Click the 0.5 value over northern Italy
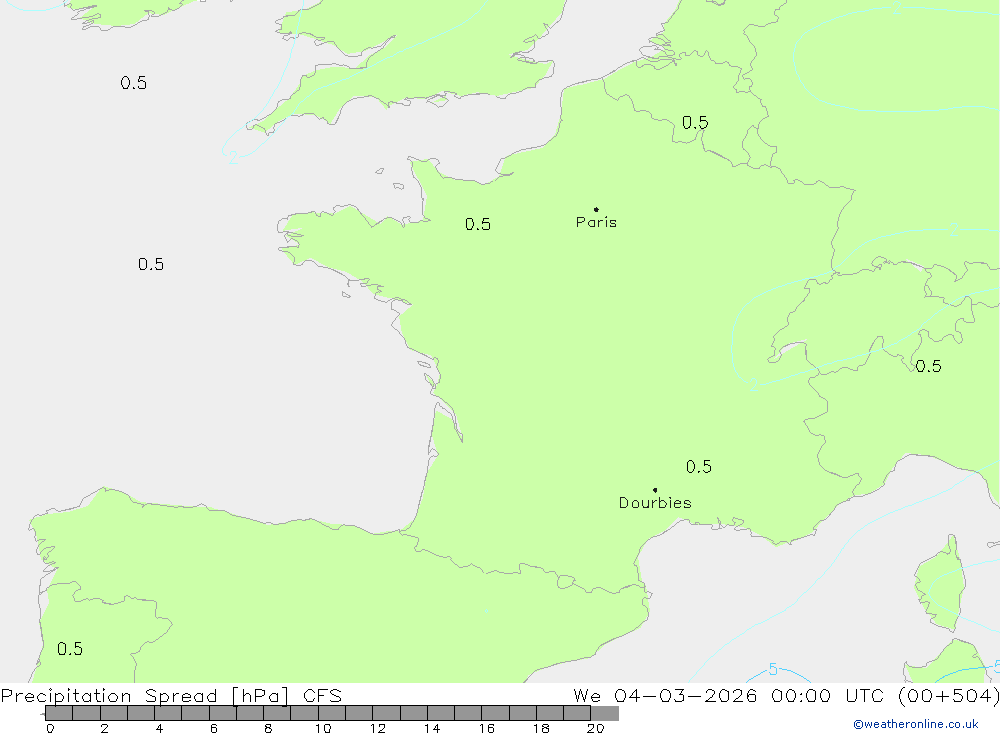Screen dimensions: 1000x733 pos(929,366)
